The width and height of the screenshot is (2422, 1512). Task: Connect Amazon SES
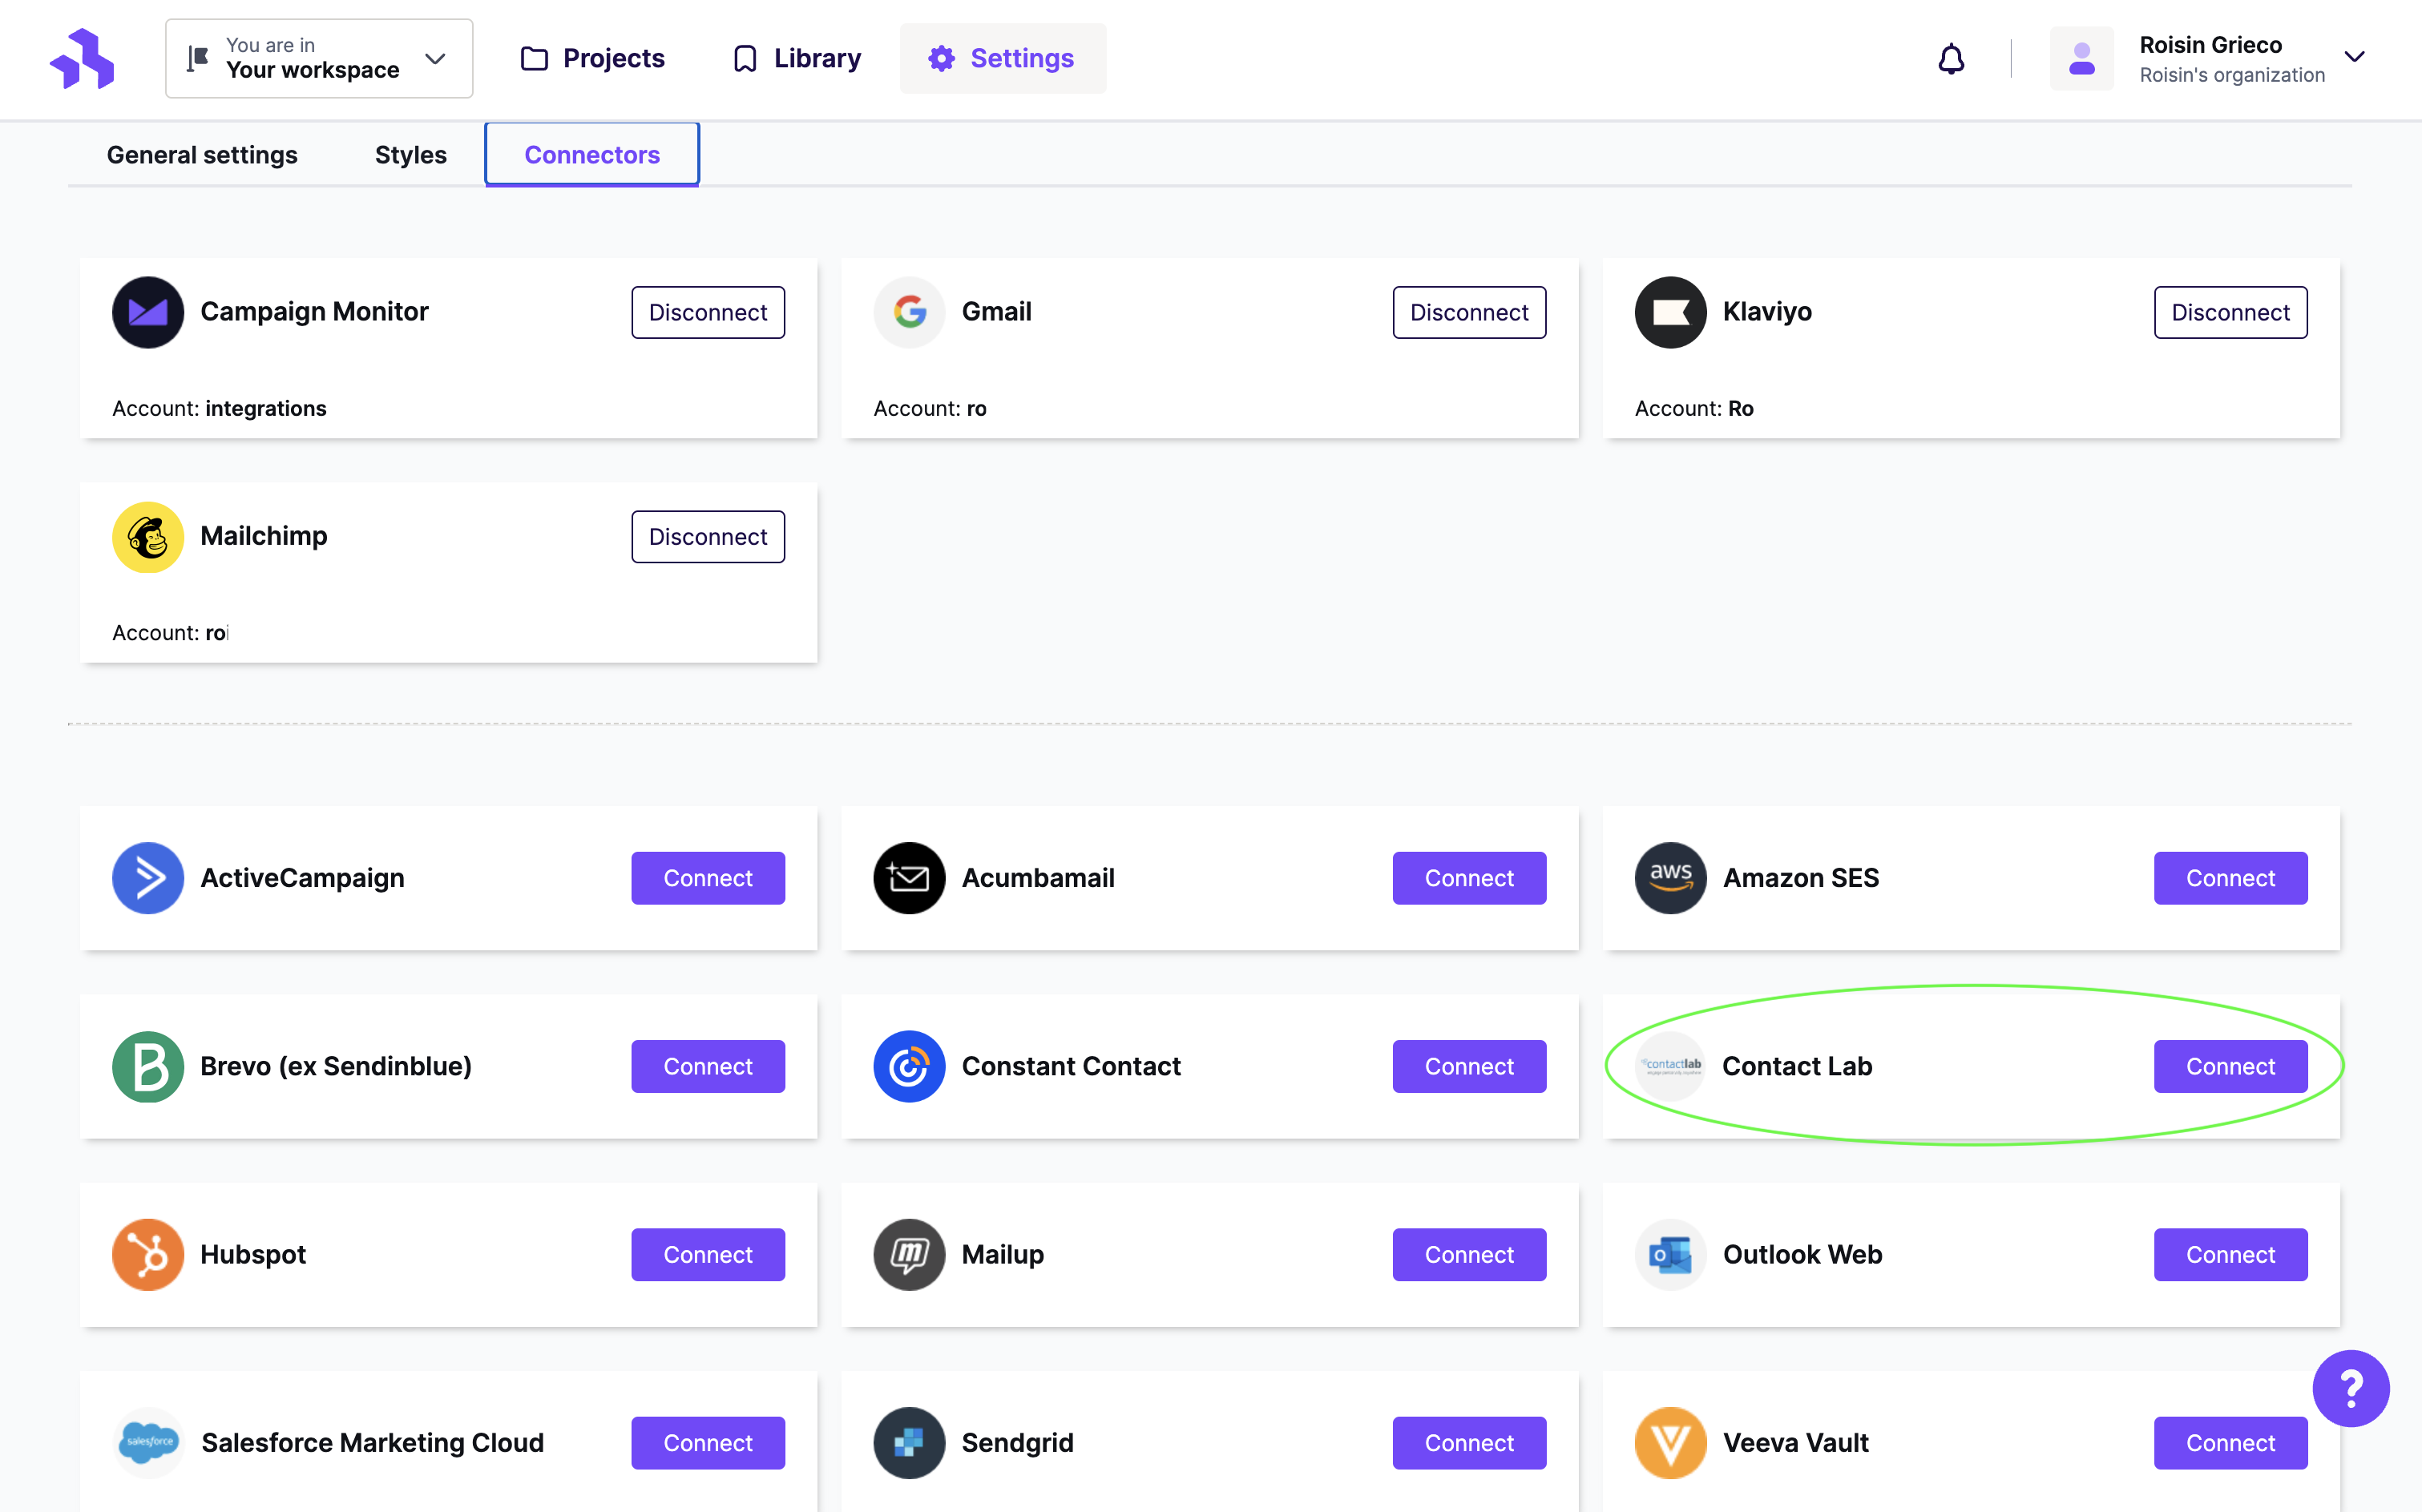(2230, 878)
